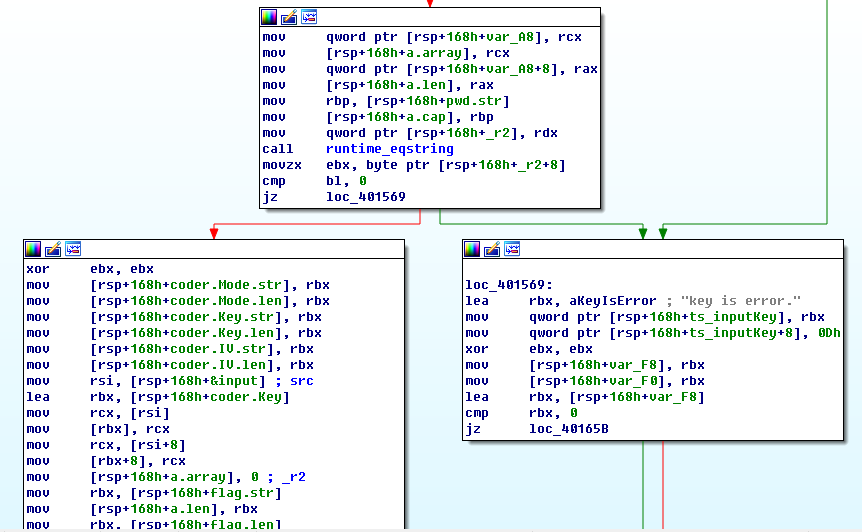Click the group-nodes icon of the loc_401569 node
The image size is (862, 532).
[512, 249]
